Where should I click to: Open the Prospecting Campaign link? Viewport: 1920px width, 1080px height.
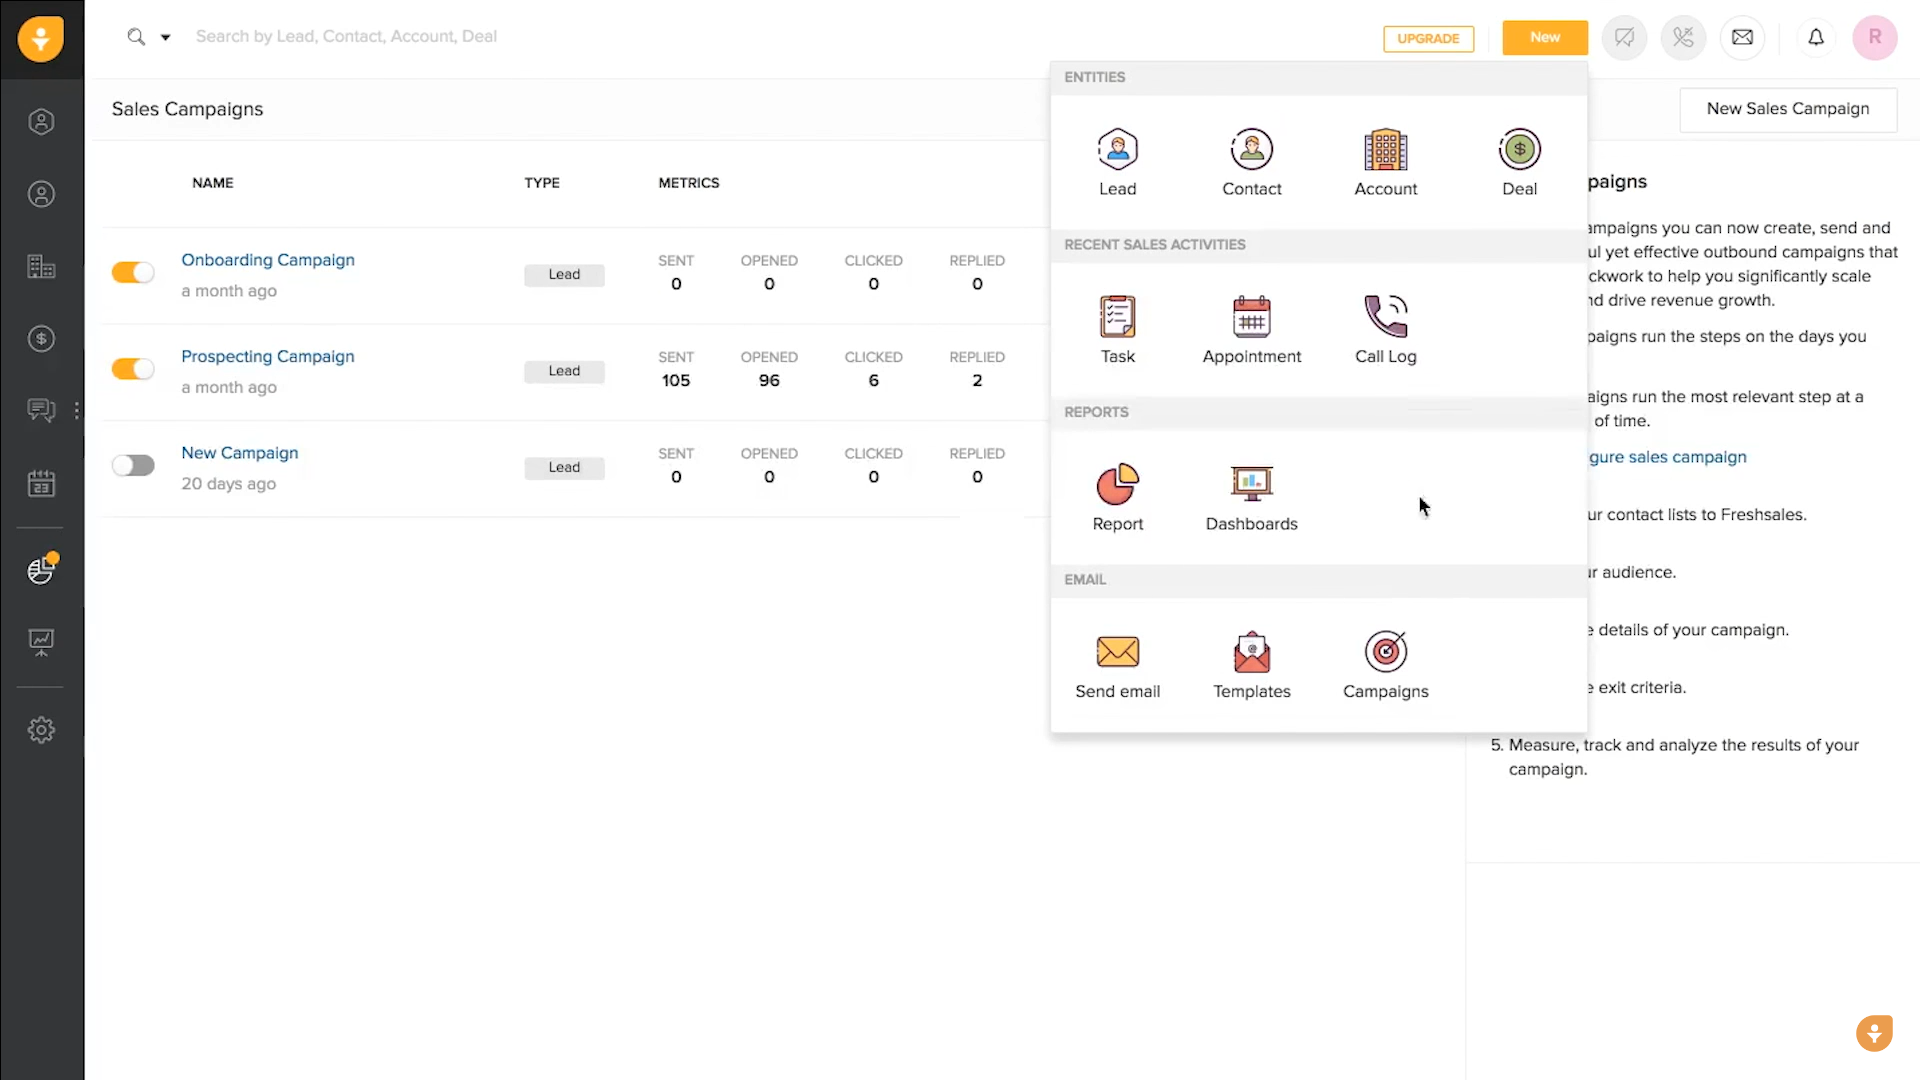pyautogui.click(x=268, y=357)
